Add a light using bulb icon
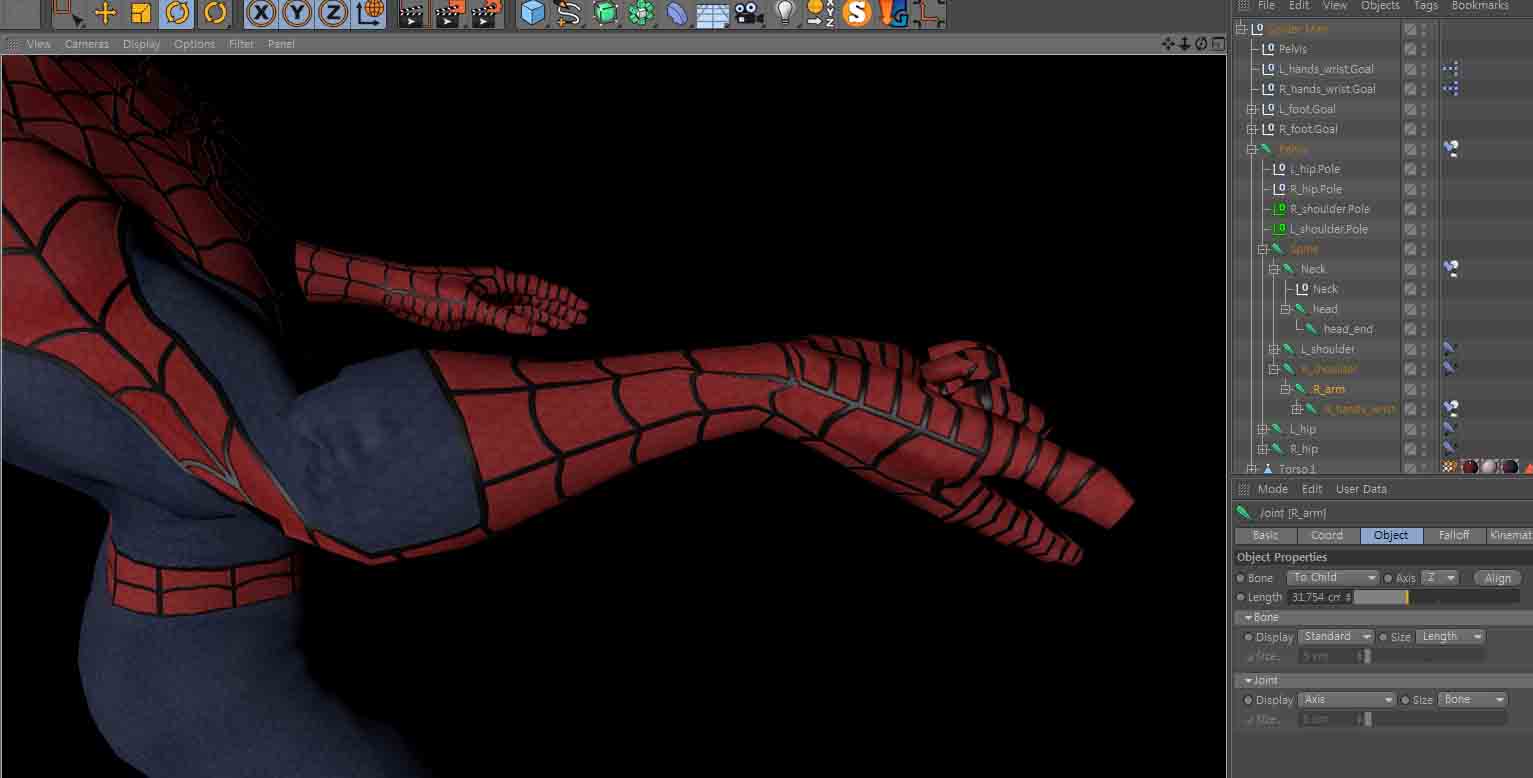The width and height of the screenshot is (1533, 778). click(x=786, y=12)
